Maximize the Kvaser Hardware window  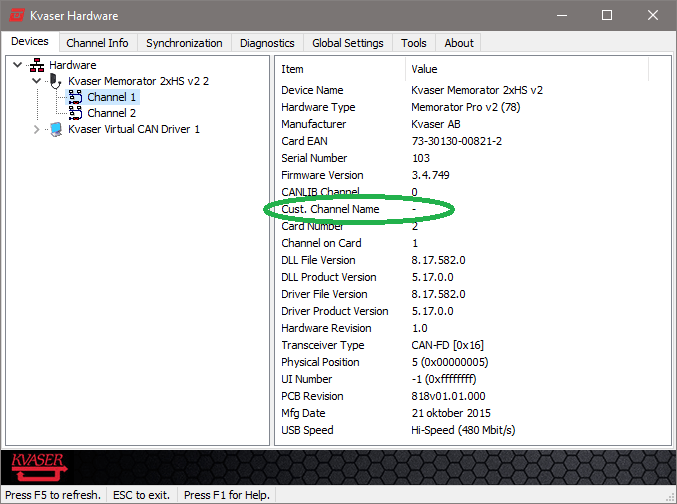pyautogui.click(x=607, y=15)
